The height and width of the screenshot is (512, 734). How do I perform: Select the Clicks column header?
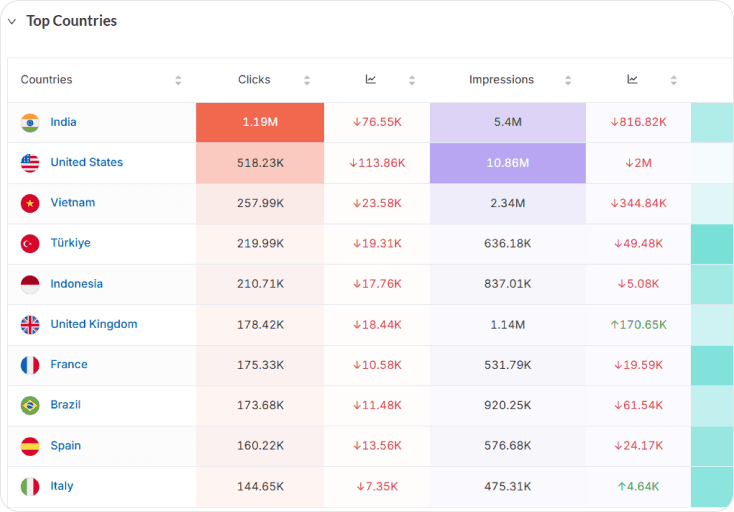point(254,80)
